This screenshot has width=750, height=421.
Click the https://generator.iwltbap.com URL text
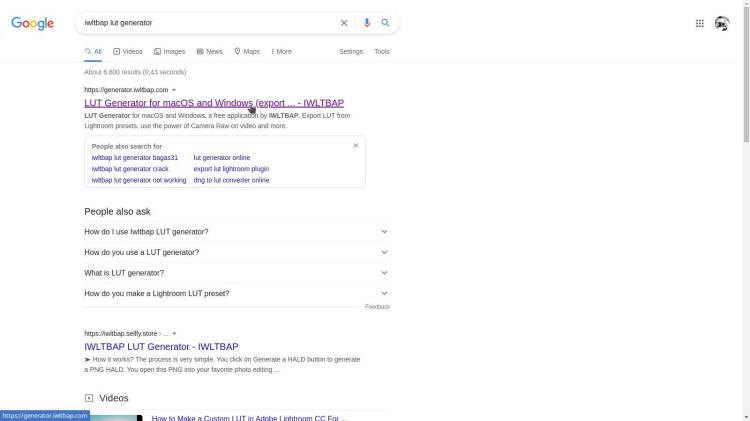click(x=126, y=90)
